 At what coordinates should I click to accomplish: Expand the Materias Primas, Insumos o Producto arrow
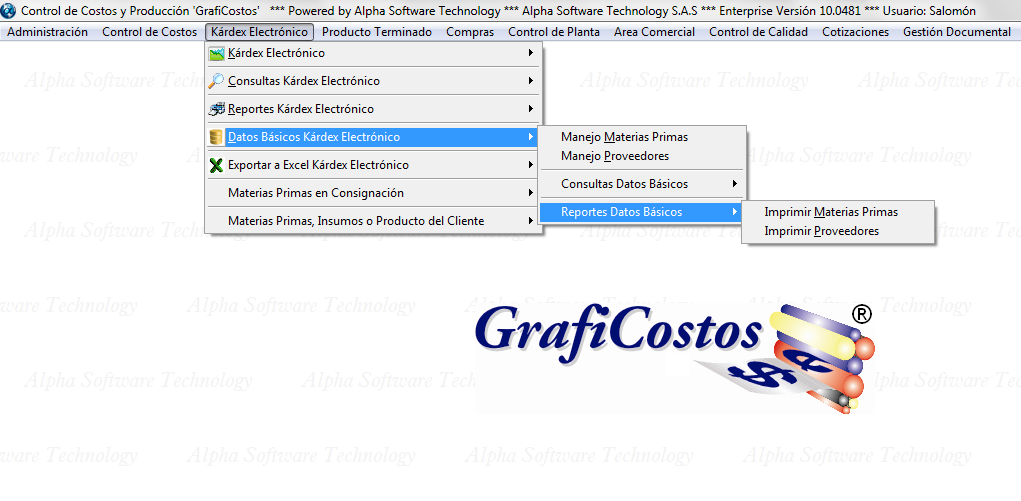coord(531,221)
